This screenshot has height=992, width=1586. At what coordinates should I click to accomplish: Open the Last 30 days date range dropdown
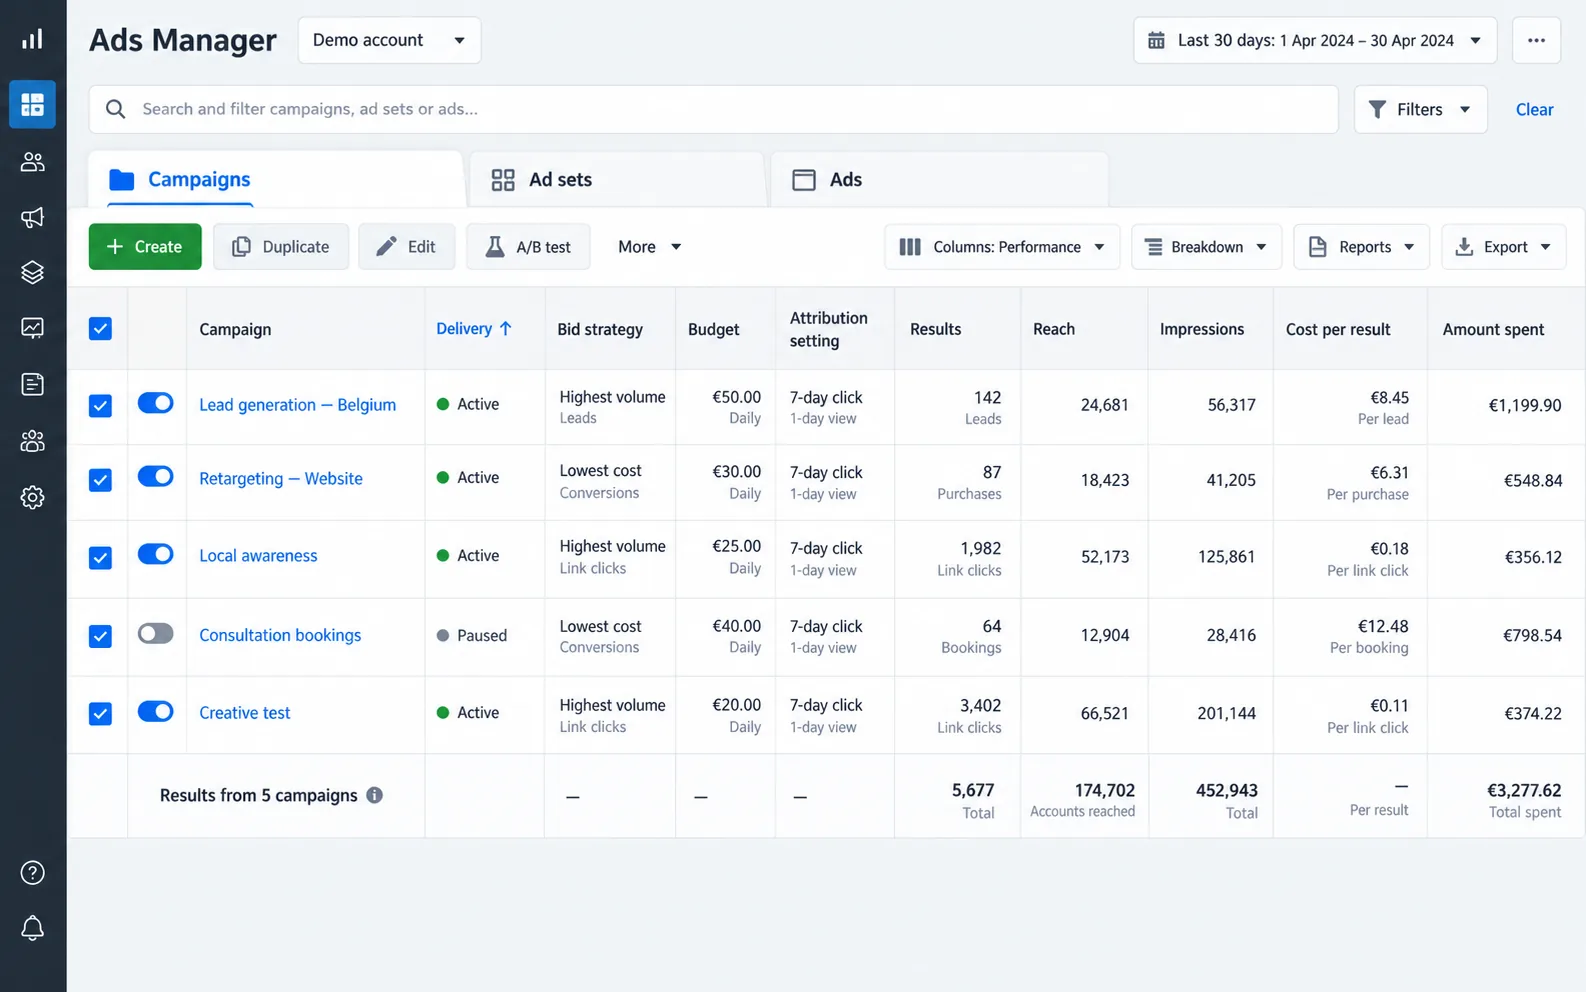[x=1315, y=40]
